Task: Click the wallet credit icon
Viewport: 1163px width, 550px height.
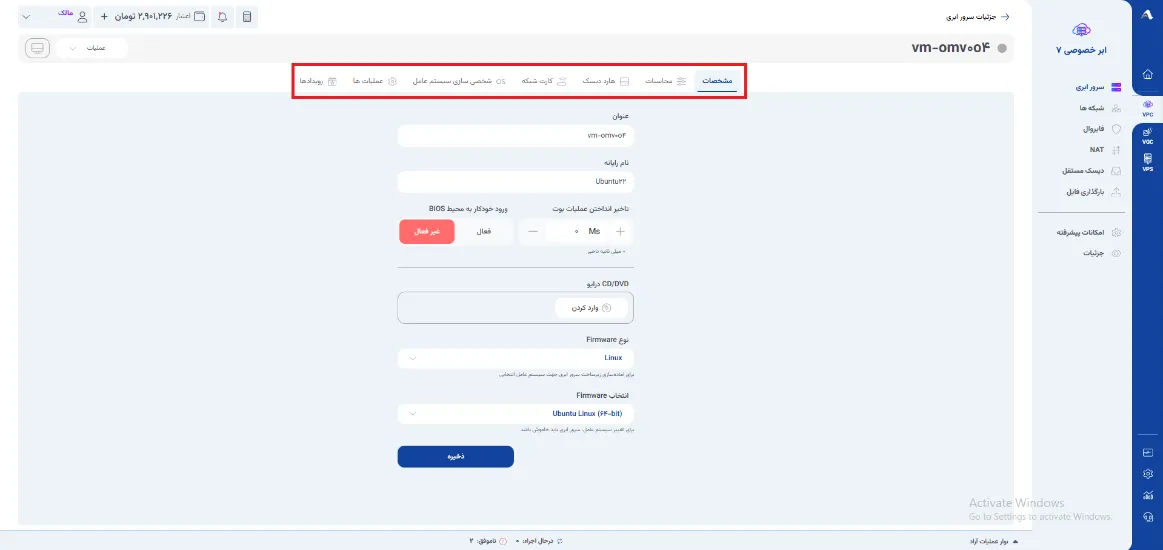Action: point(200,16)
